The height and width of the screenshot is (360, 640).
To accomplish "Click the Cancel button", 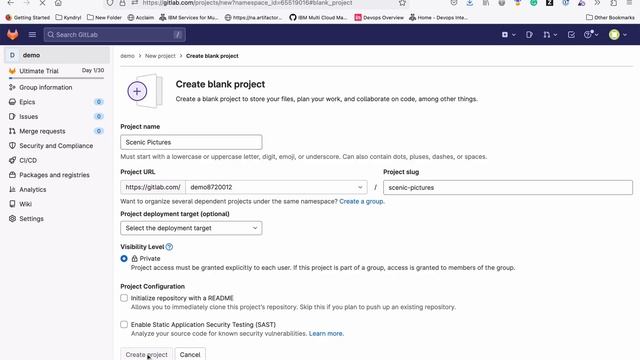I will point(190,354).
